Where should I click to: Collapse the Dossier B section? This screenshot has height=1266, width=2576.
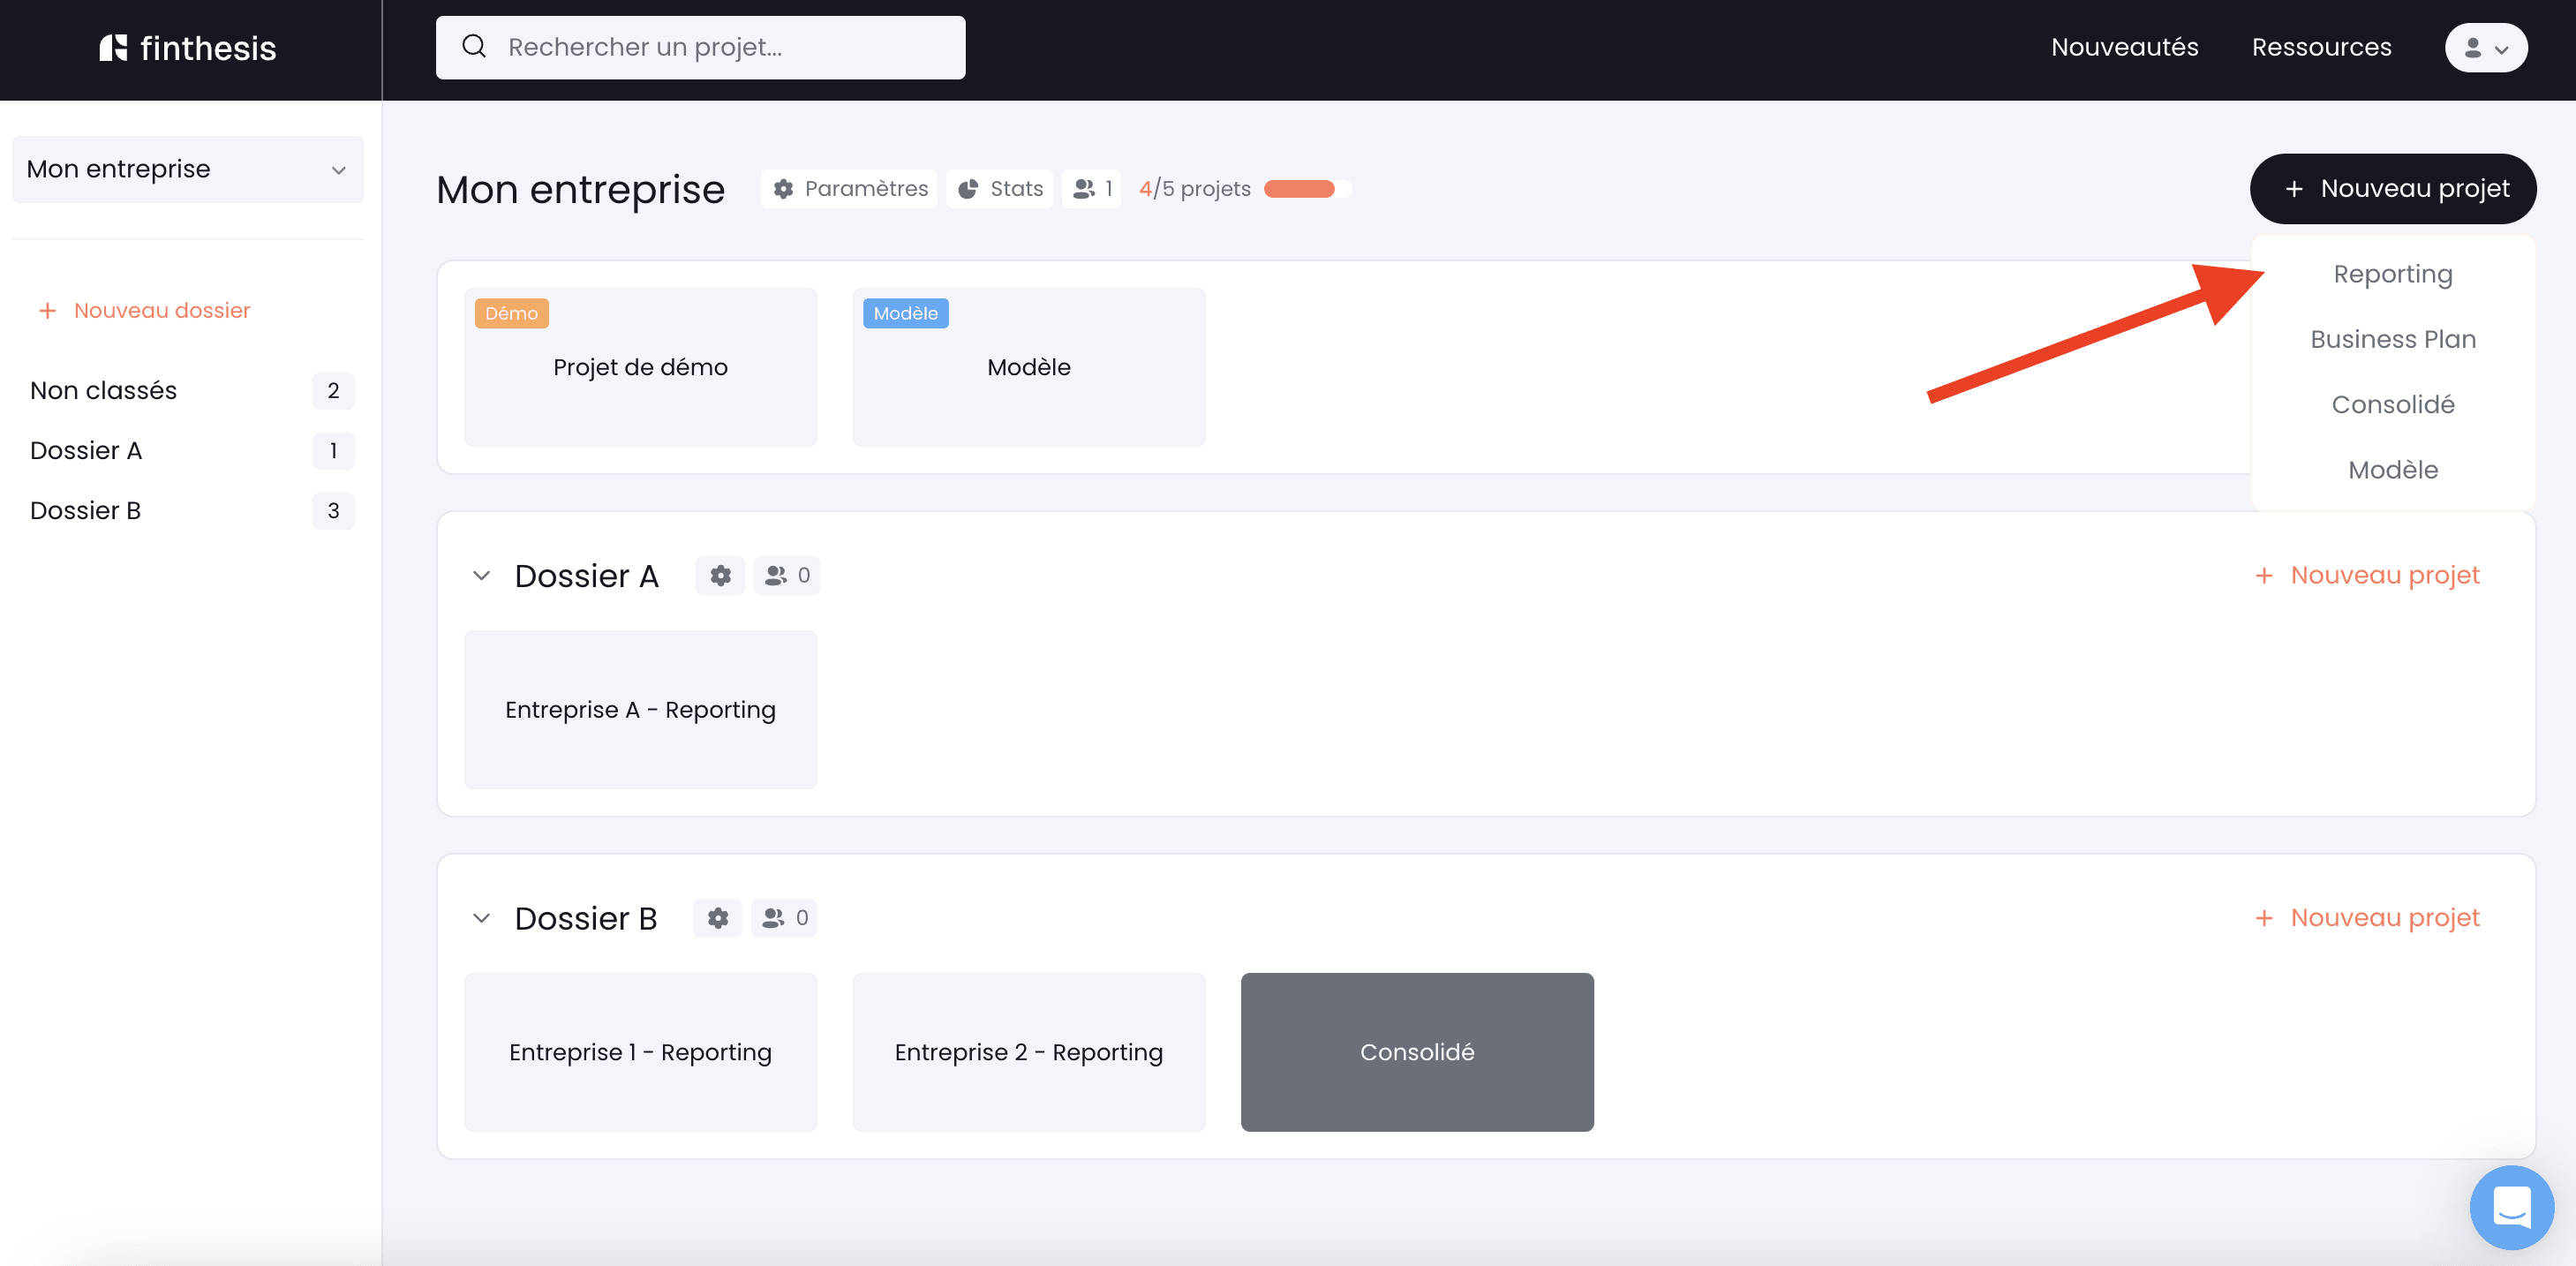[481, 917]
